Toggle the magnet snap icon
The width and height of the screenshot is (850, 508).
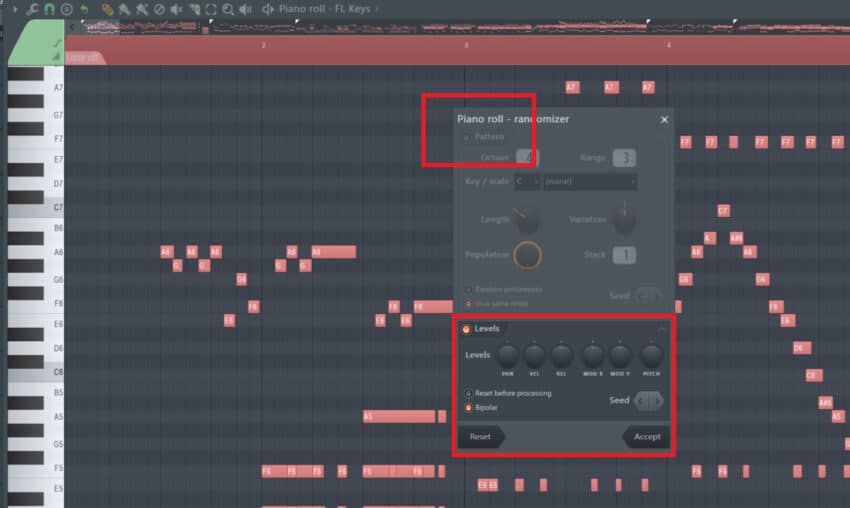coord(49,9)
